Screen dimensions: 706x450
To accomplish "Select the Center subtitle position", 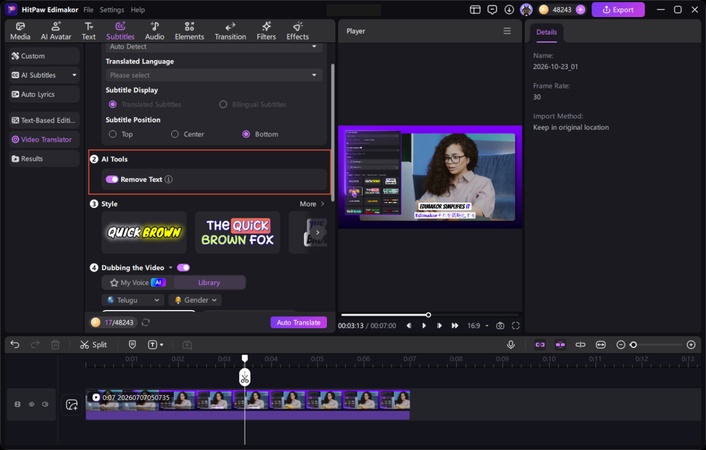I will 175,134.
